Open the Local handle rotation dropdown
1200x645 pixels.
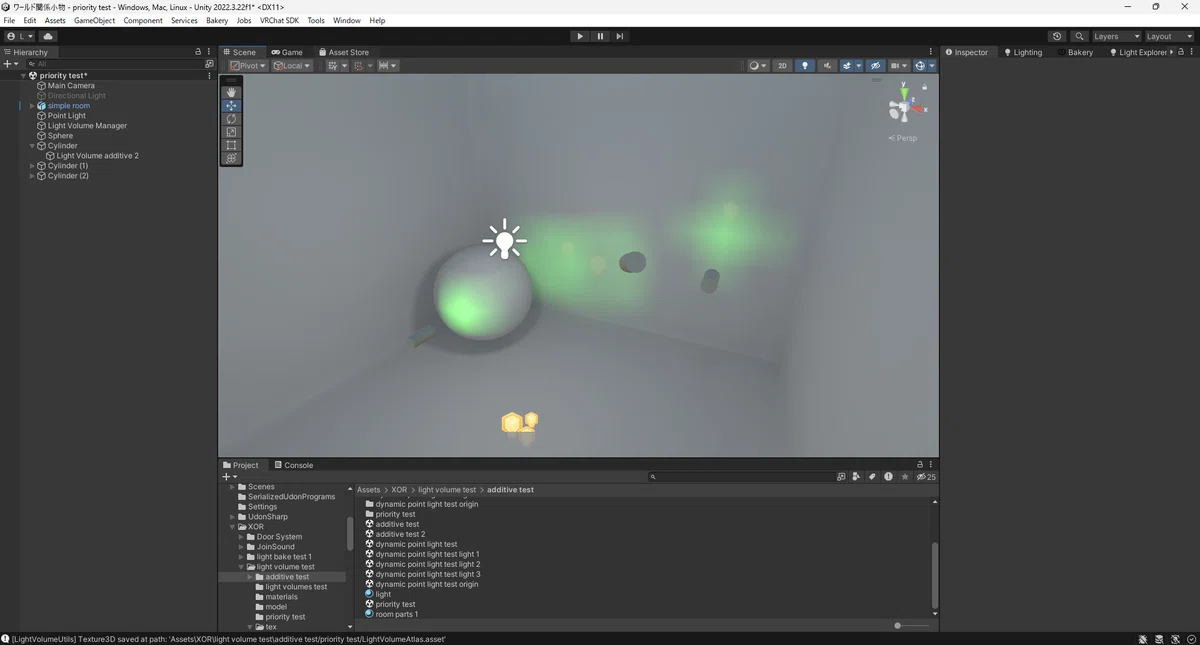[292, 66]
